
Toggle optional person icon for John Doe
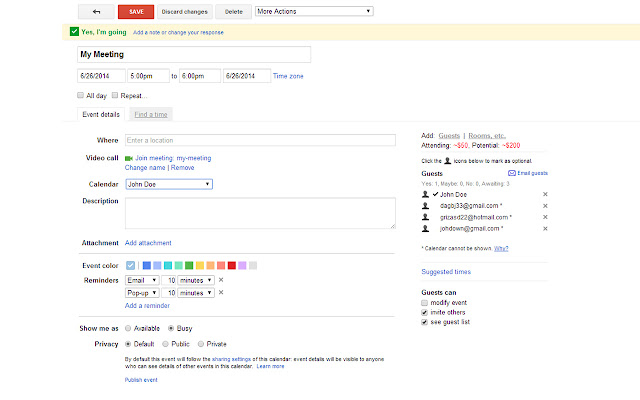click(425, 194)
